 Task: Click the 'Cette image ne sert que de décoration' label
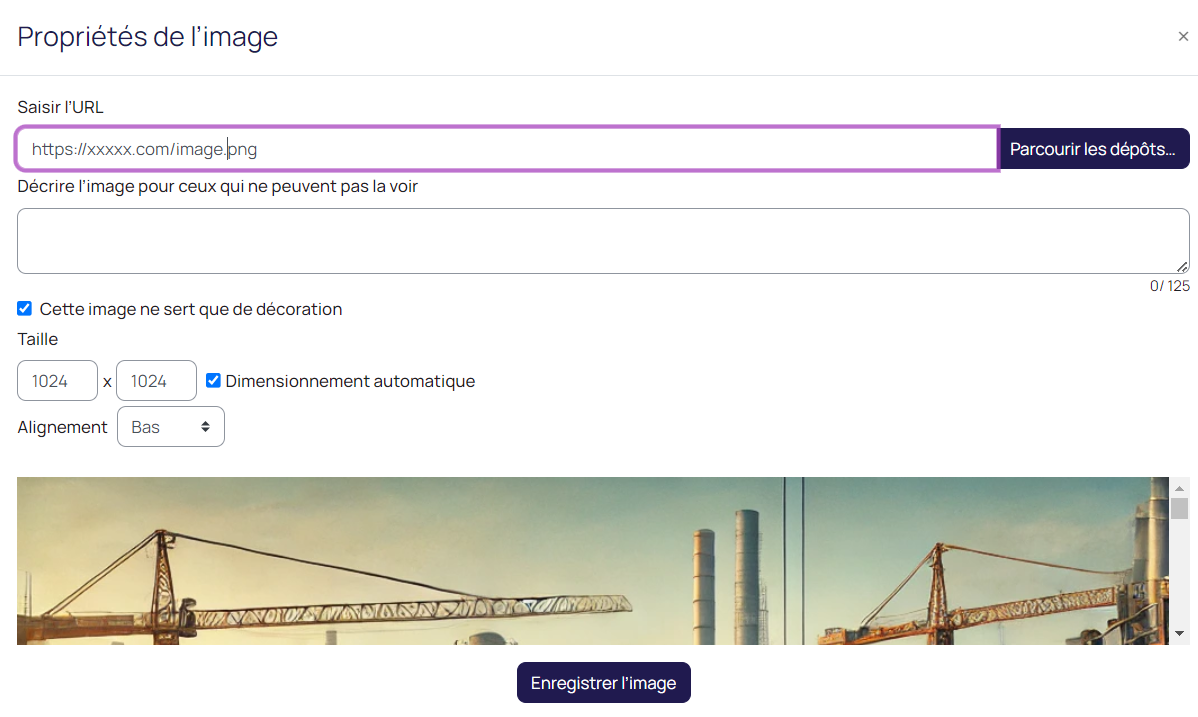click(x=191, y=310)
